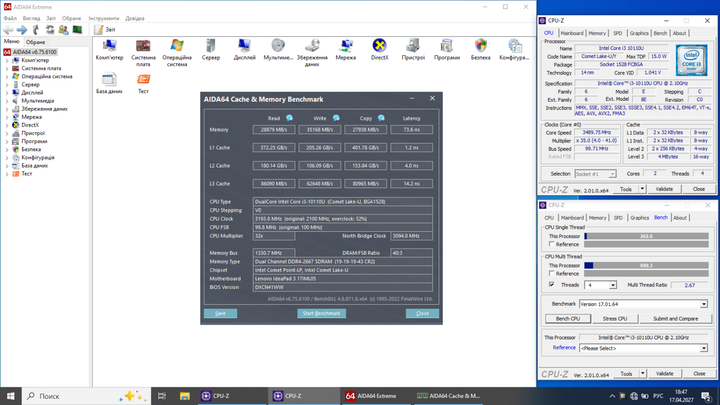This screenshot has width=720, height=405.
Task: Expand the Дисплей tree node
Action: tap(7, 93)
